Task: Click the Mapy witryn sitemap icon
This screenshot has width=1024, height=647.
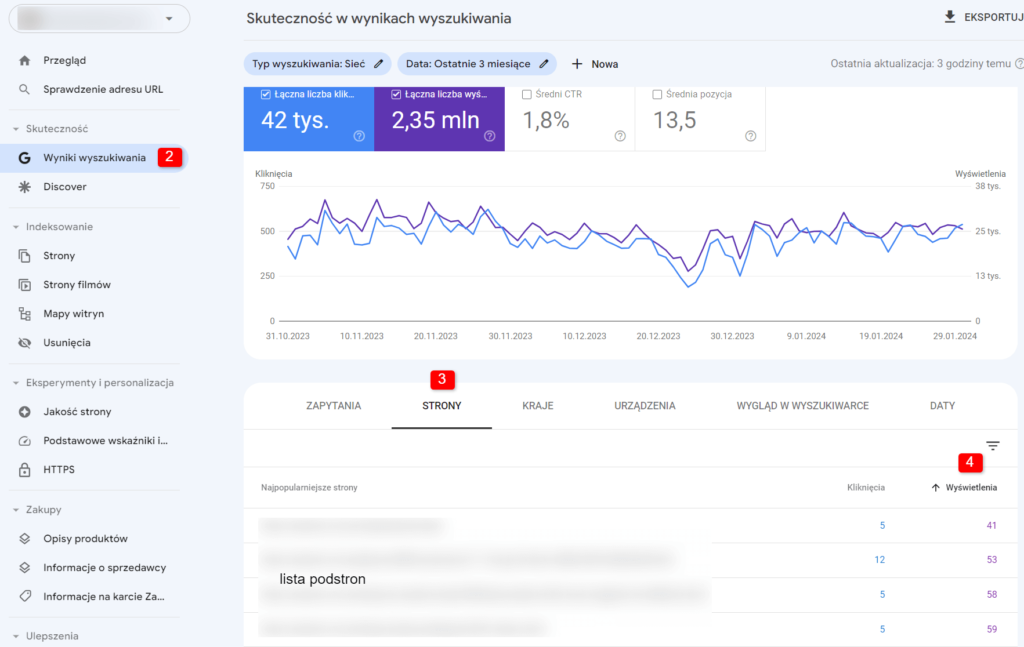Action: coord(24,313)
